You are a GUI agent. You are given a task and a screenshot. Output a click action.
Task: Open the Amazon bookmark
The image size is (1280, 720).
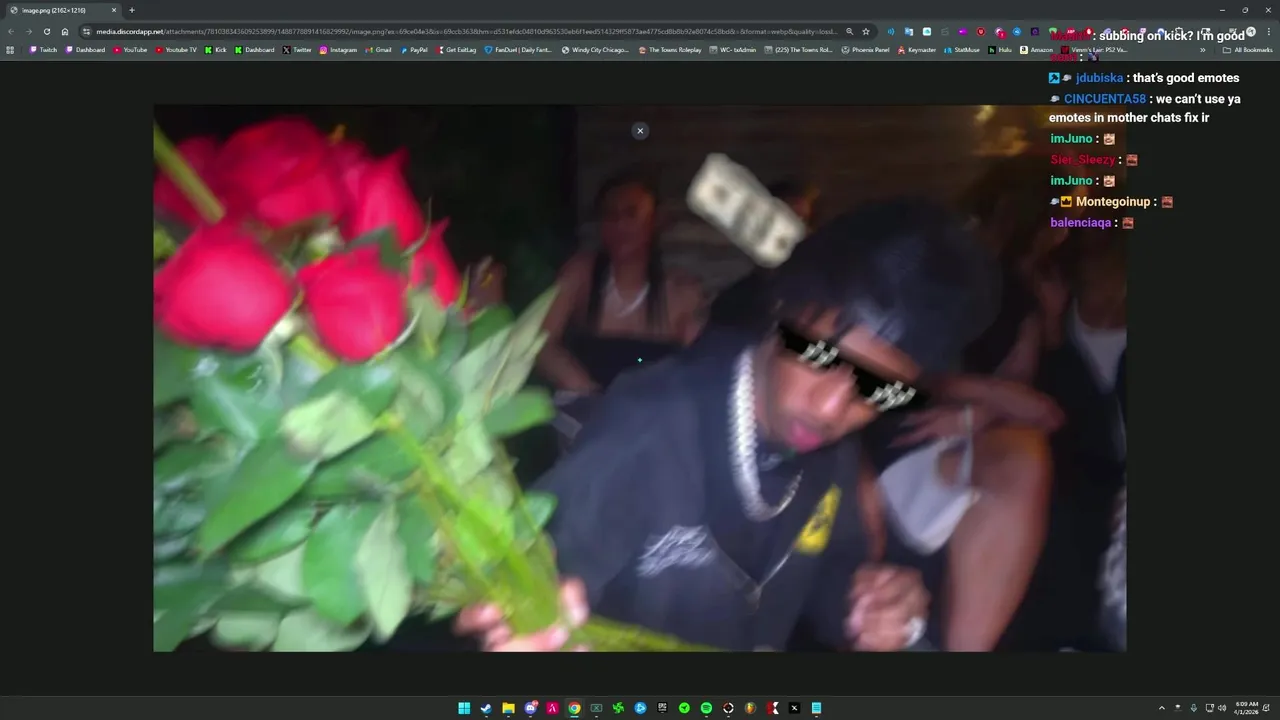[1036, 49]
